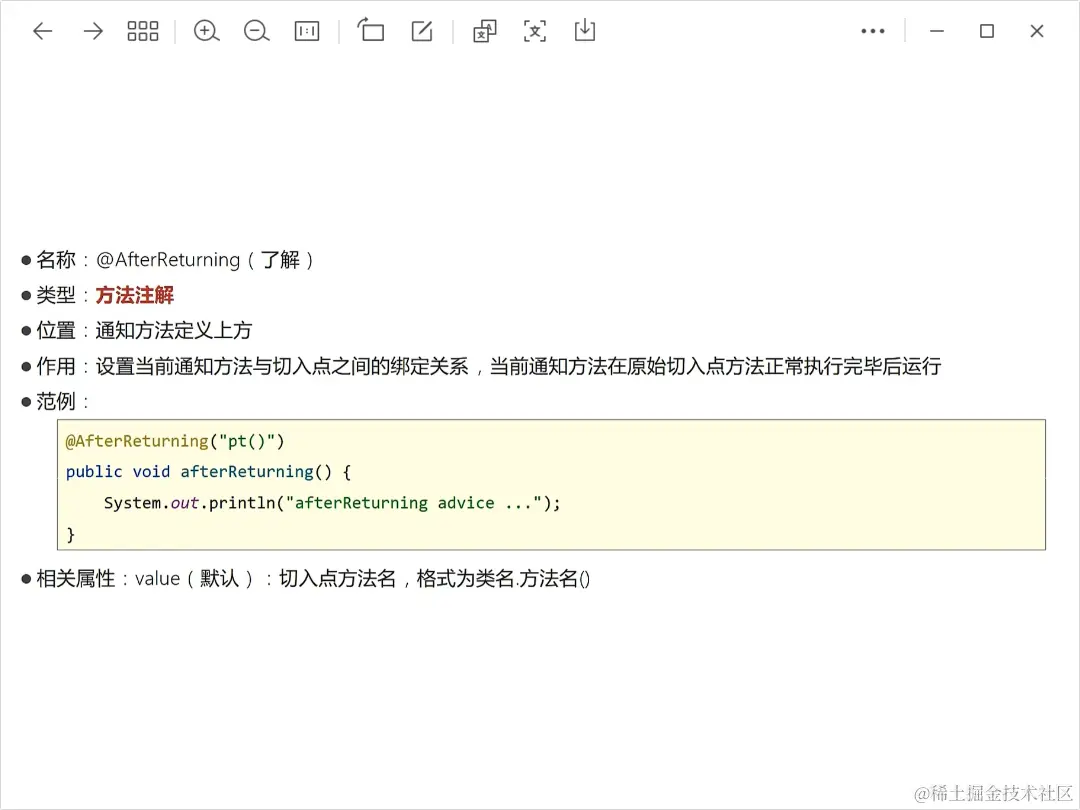Zoom in on the image

pos(206,31)
